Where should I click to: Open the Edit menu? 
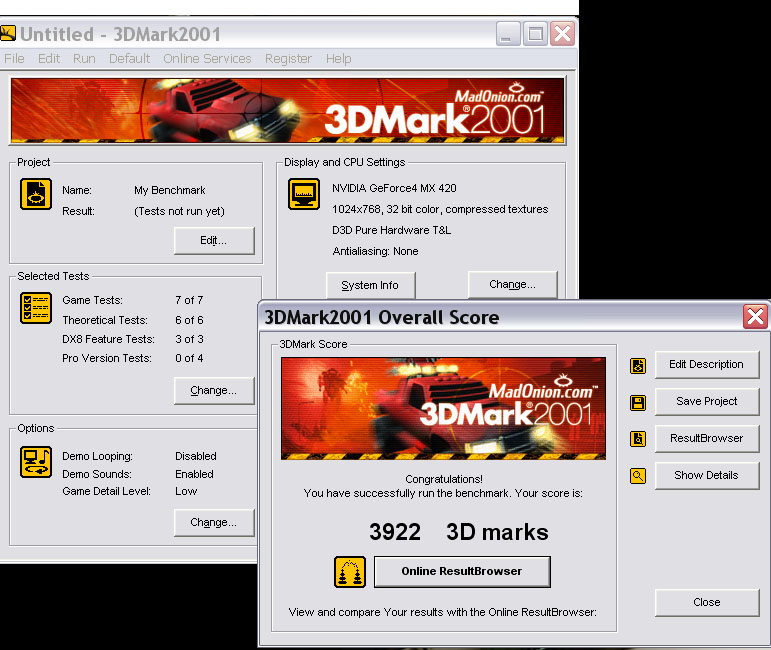[49, 59]
